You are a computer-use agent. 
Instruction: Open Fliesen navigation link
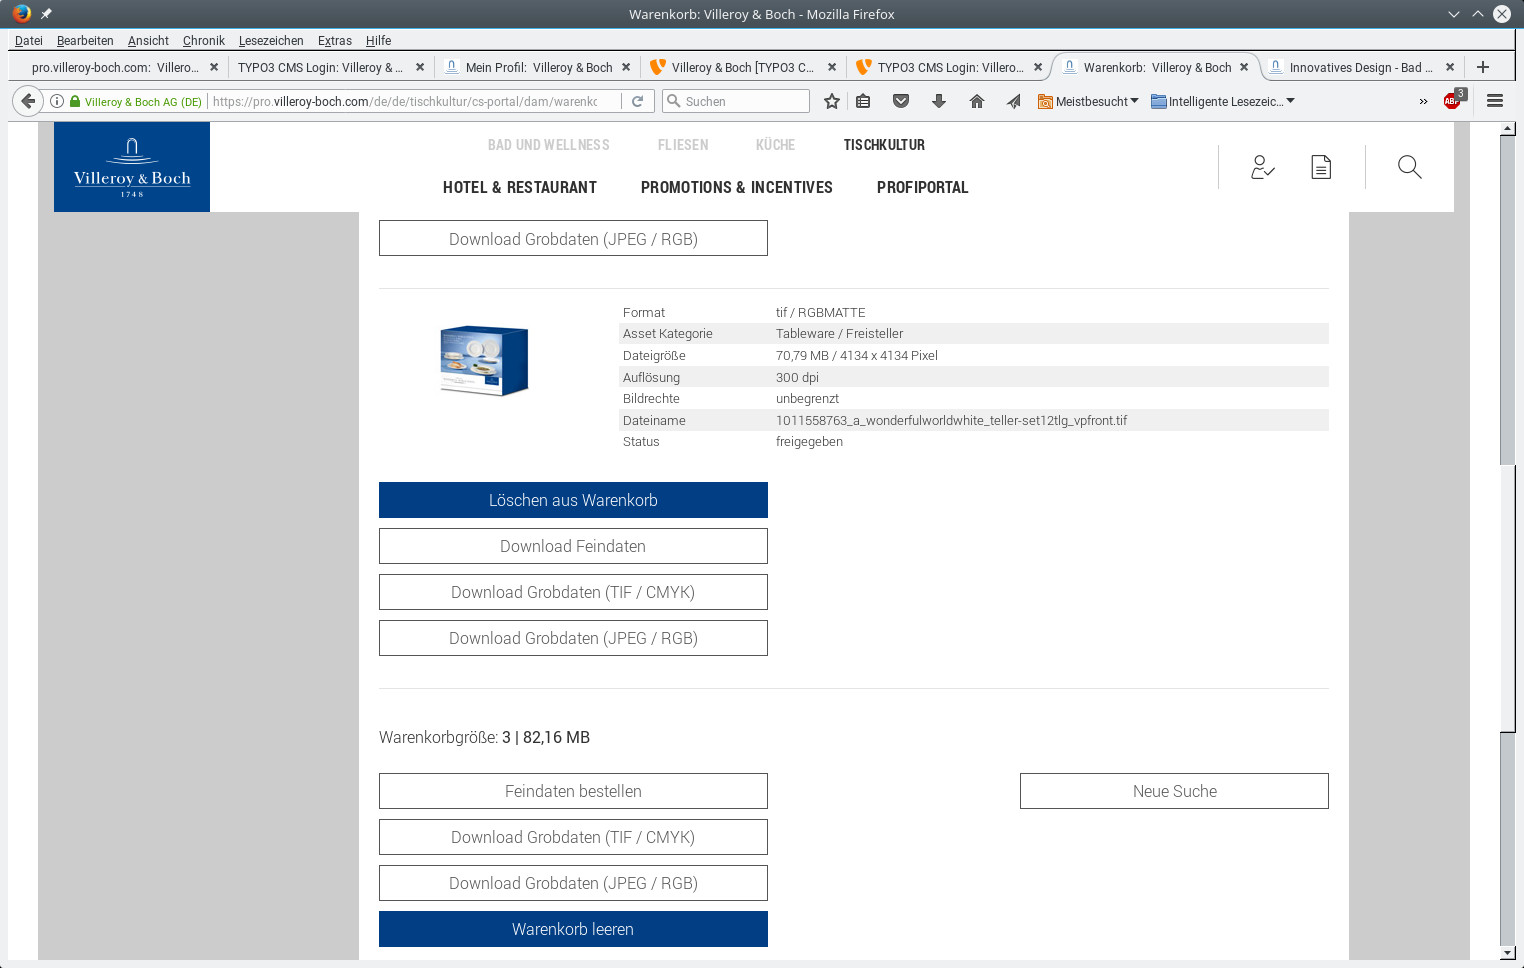coord(683,145)
